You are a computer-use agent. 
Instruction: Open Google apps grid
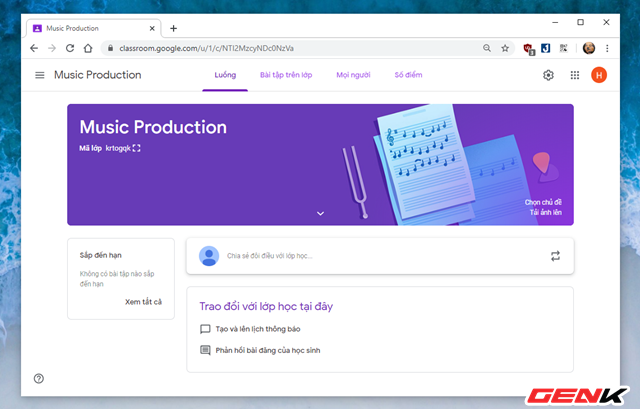click(575, 75)
